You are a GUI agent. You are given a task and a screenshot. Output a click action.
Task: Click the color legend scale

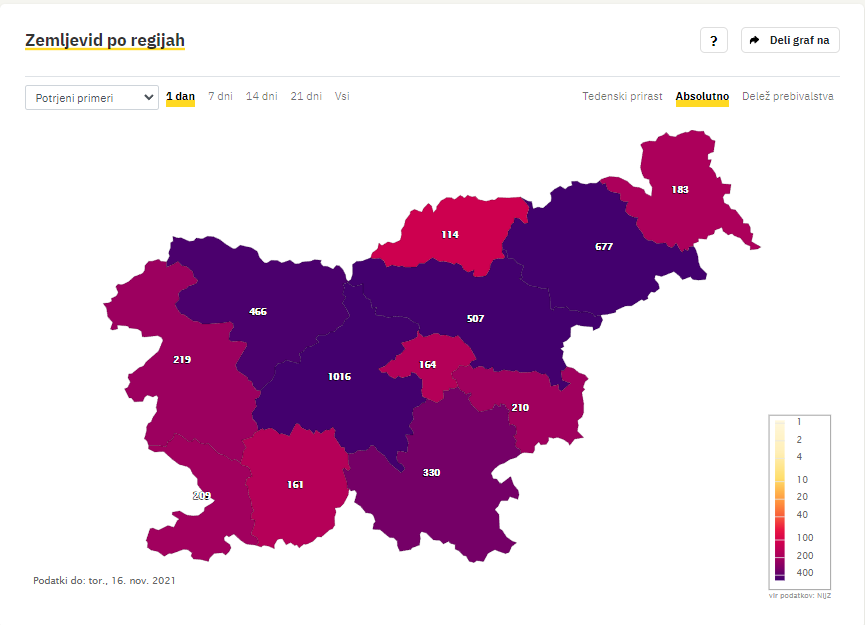click(799, 502)
